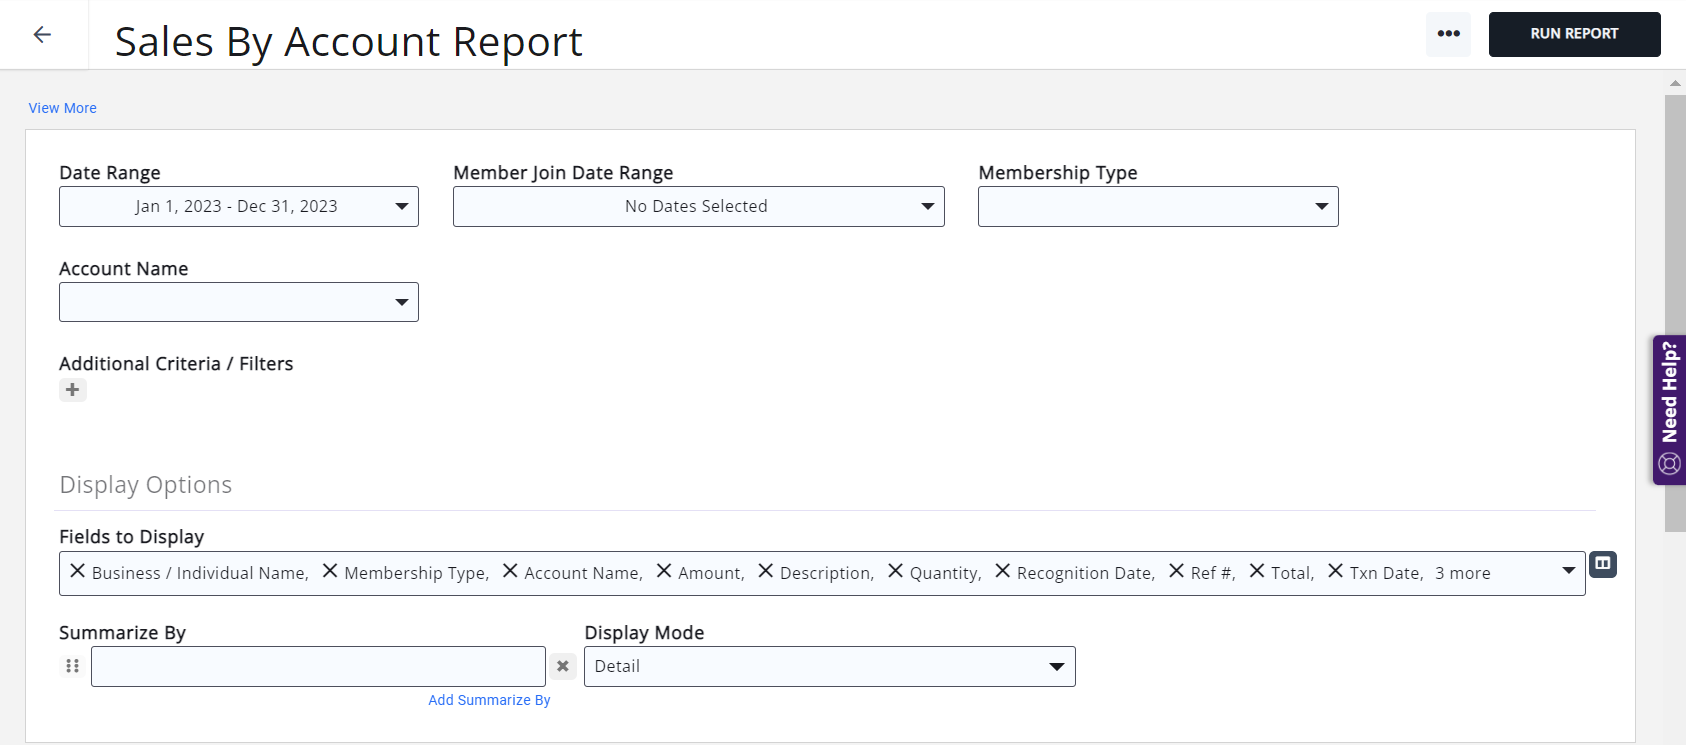Remove Business / Individual Name field
Image resolution: width=1686 pixels, height=745 pixels.
tap(78, 571)
